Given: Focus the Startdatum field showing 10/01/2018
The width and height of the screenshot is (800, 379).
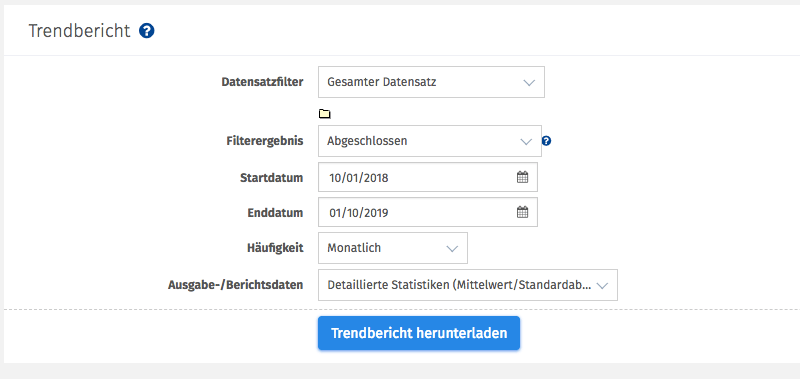Looking at the screenshot, I should 428,178.
